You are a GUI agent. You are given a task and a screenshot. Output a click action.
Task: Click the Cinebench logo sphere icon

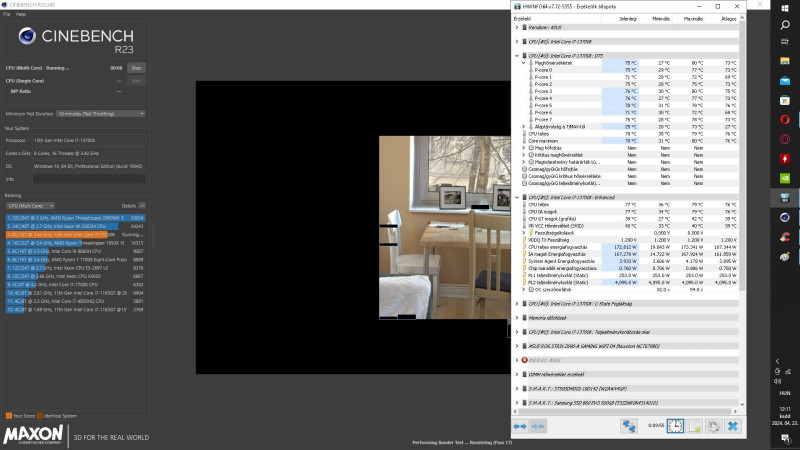pyautogui.click(x=27, y=36)
